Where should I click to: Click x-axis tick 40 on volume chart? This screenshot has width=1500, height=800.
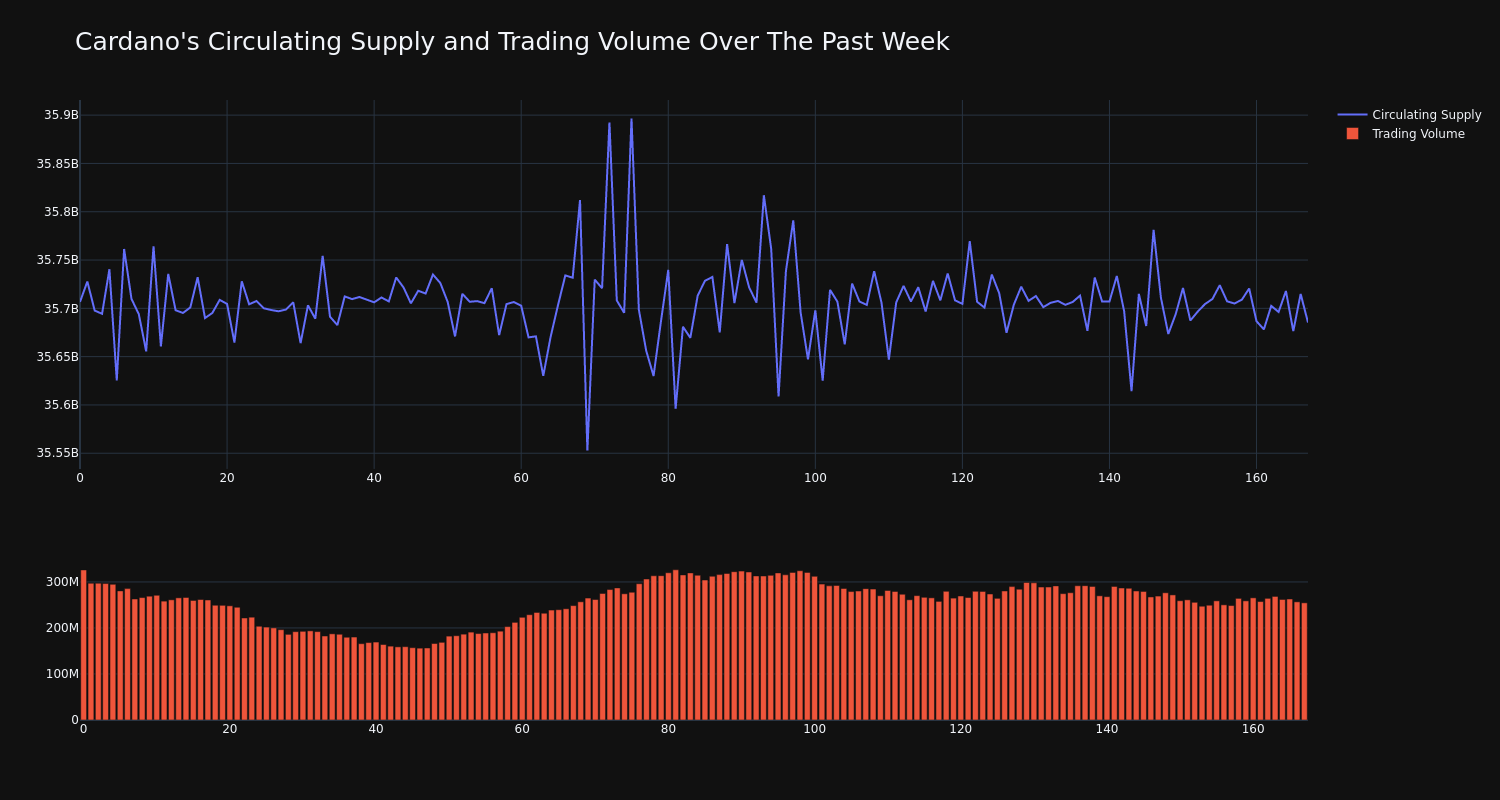[376, 729]
